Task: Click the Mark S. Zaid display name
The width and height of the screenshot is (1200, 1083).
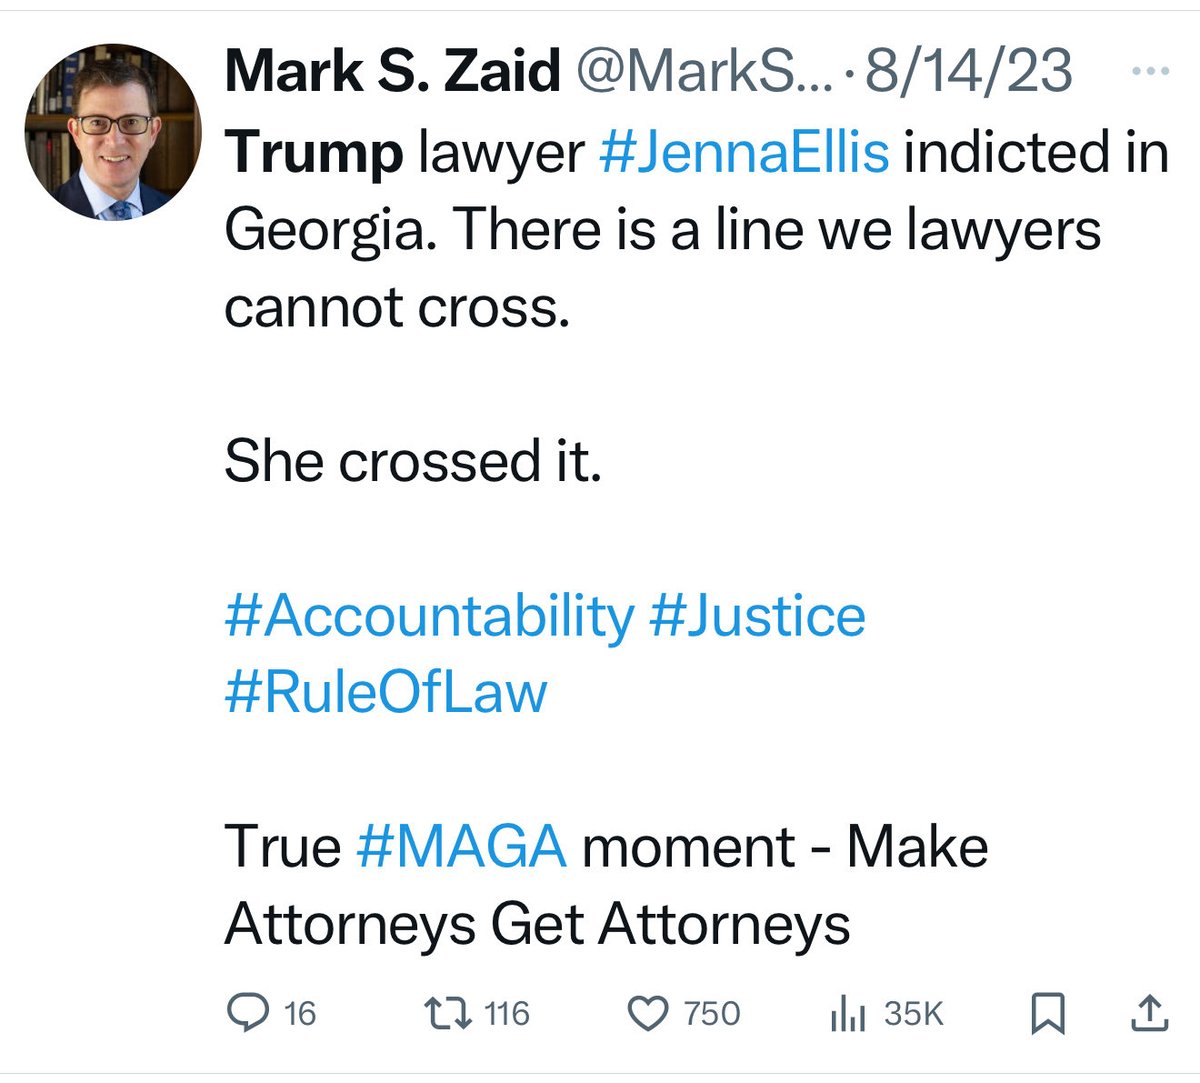Action: click(x=392, y=72)
